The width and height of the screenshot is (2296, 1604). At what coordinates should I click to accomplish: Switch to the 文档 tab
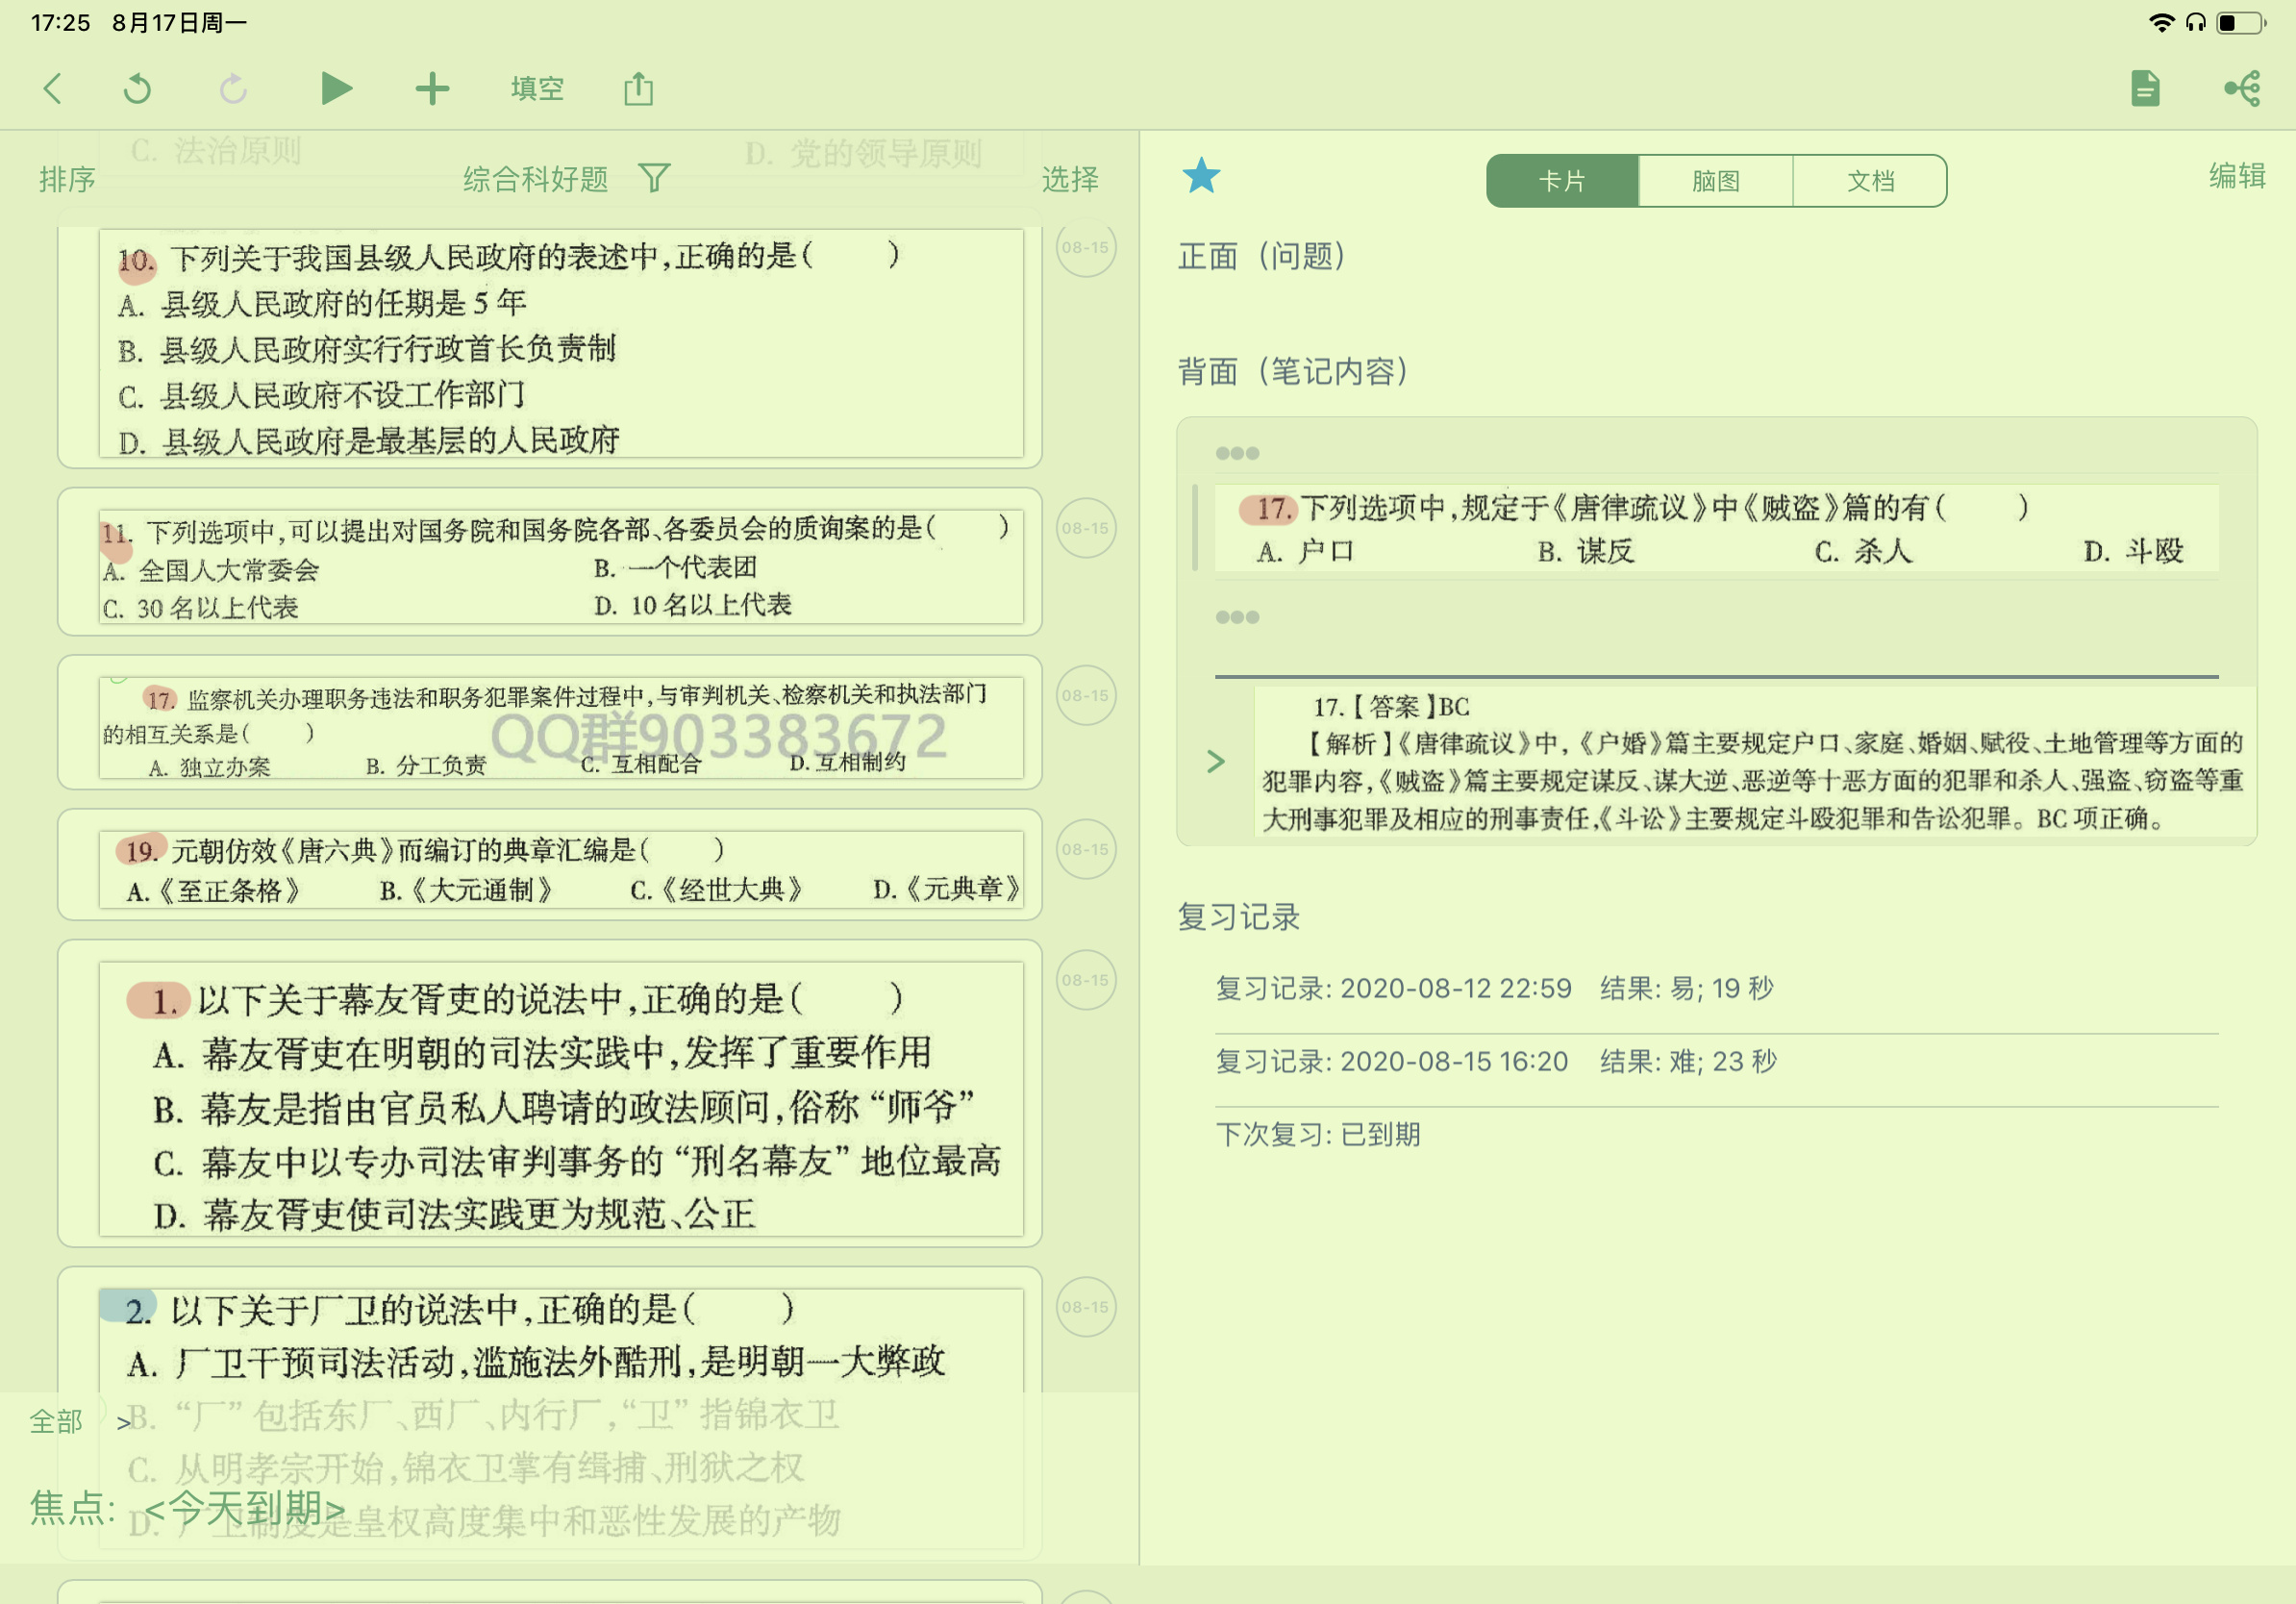point(1870,181)
